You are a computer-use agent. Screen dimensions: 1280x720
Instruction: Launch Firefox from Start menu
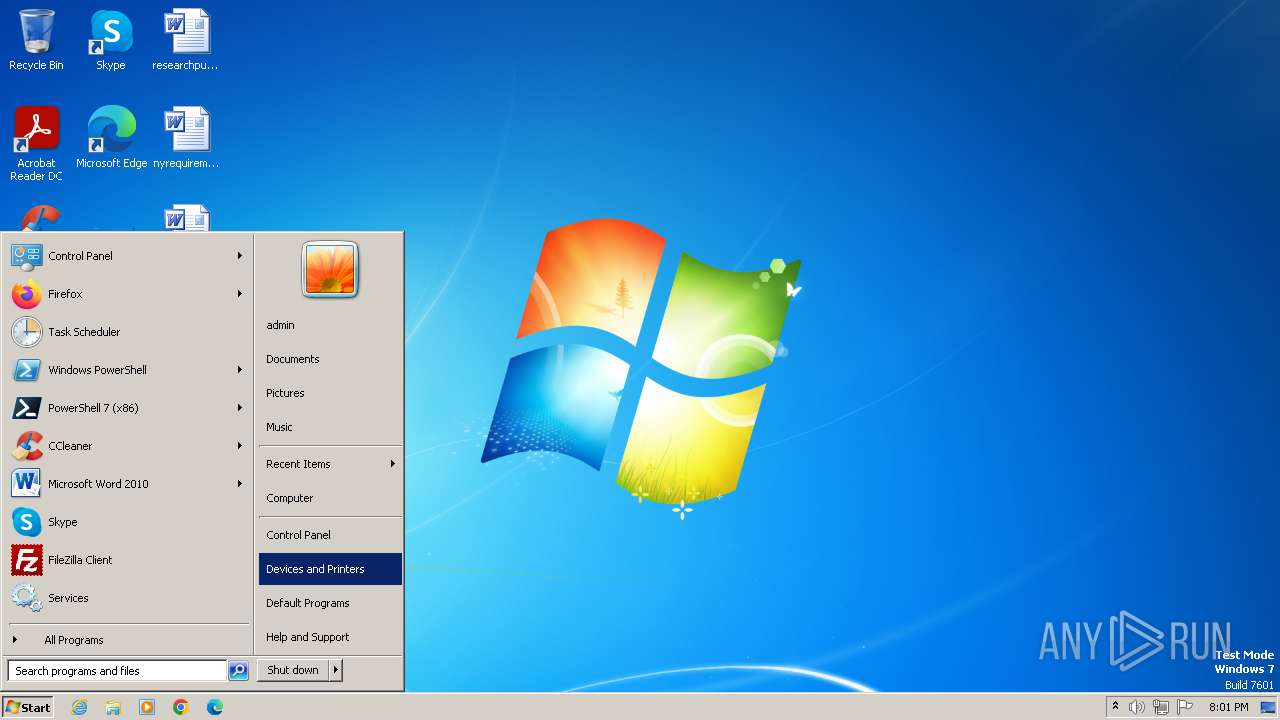pos(128,294)
